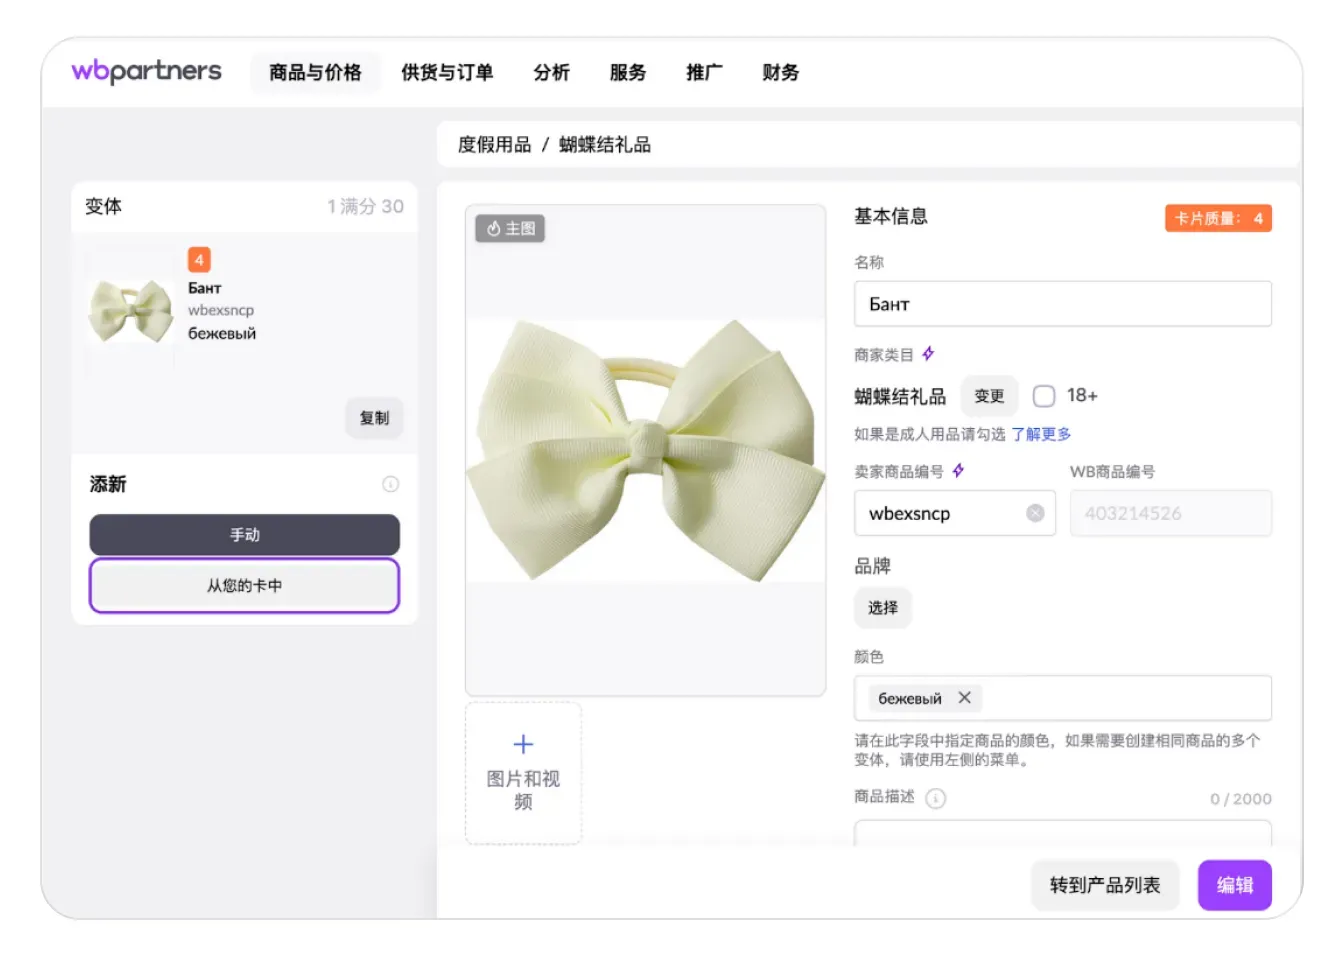Image resolution: width=1344 pixels, height=956 pixels.
Task: Click the lightning icon beside 商家类目
Action: pyautogui.click(x=929, y=352)
